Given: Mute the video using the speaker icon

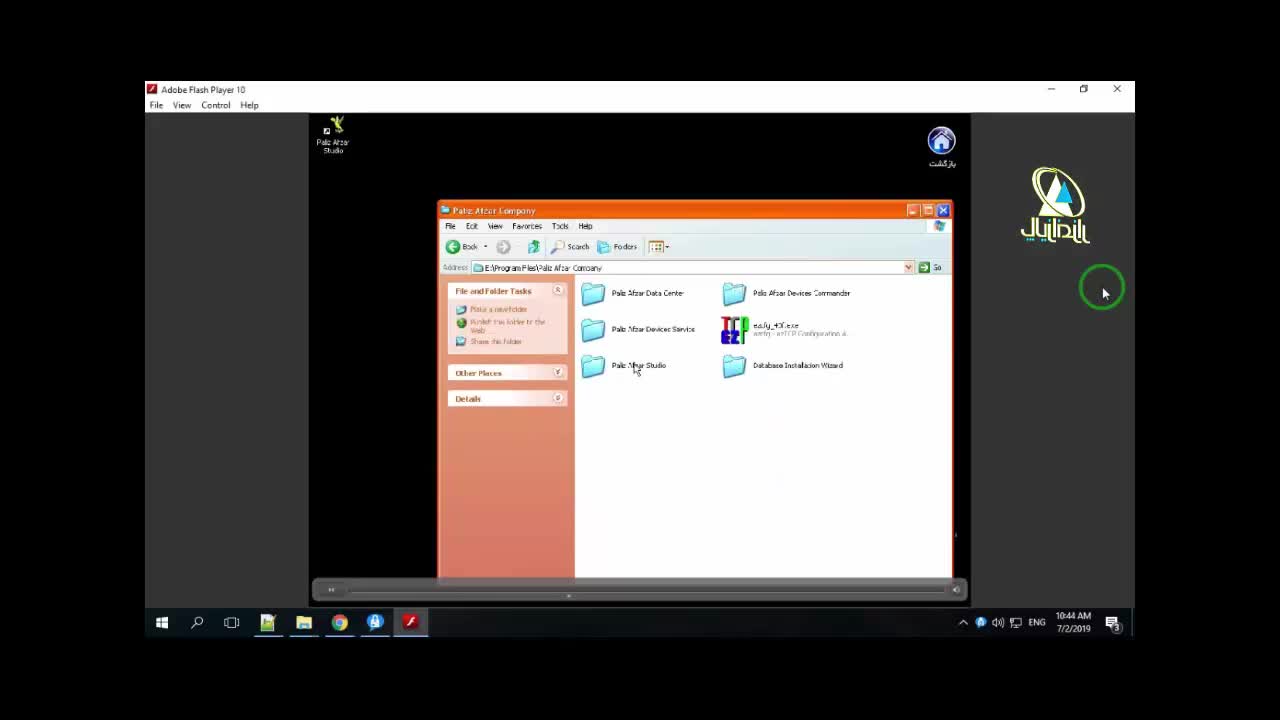Looking at the screenshot, I should pyautogui.click(x=956, y=590).
